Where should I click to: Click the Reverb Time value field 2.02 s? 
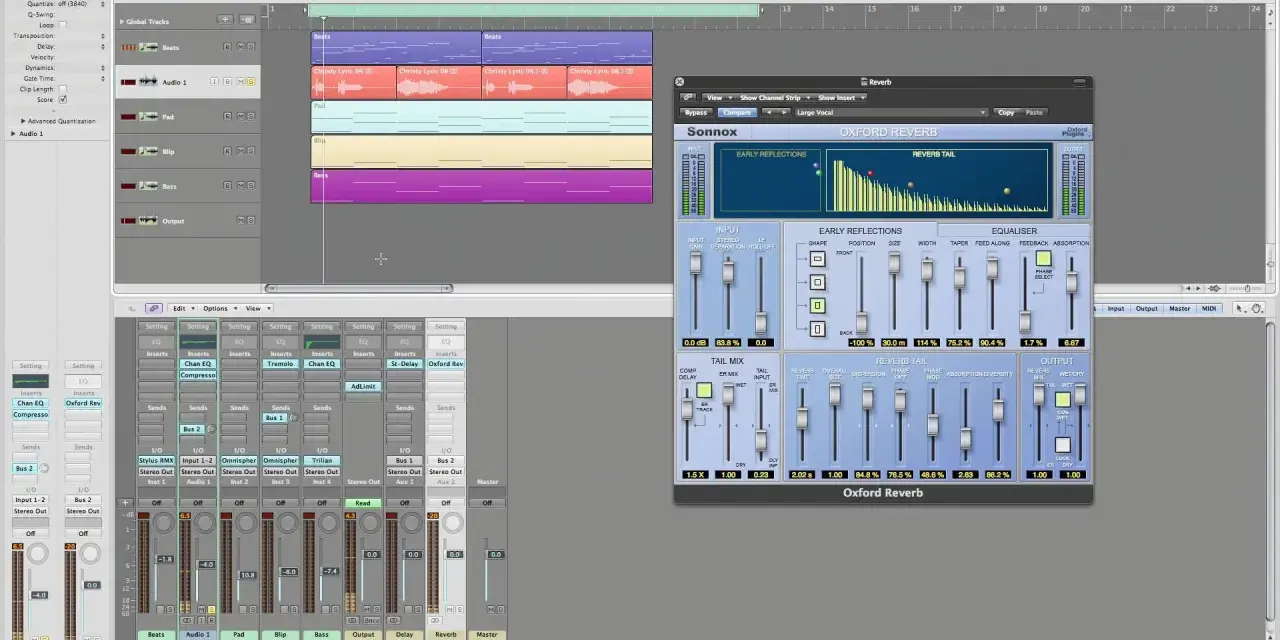(802, 474)
